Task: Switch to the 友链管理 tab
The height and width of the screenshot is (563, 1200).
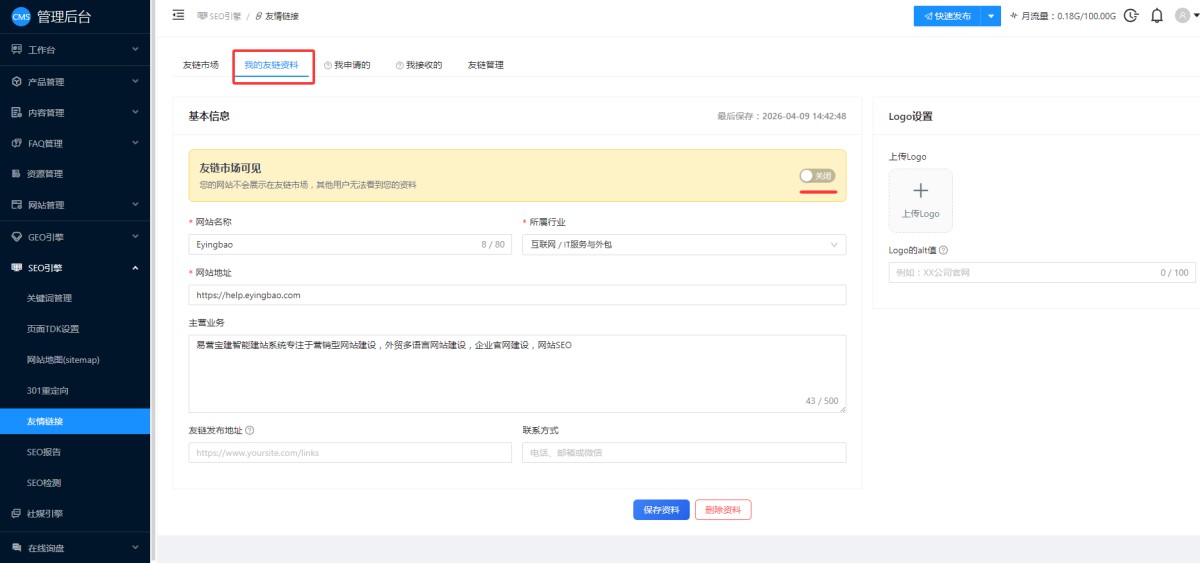Action: (x=485, y=65)
